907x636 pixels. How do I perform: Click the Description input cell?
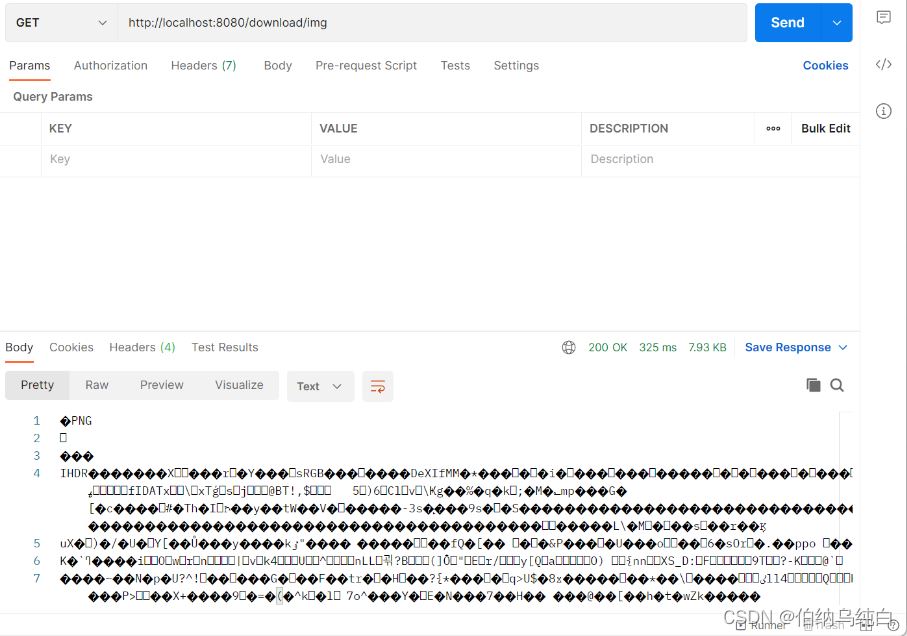coord(720,159)
